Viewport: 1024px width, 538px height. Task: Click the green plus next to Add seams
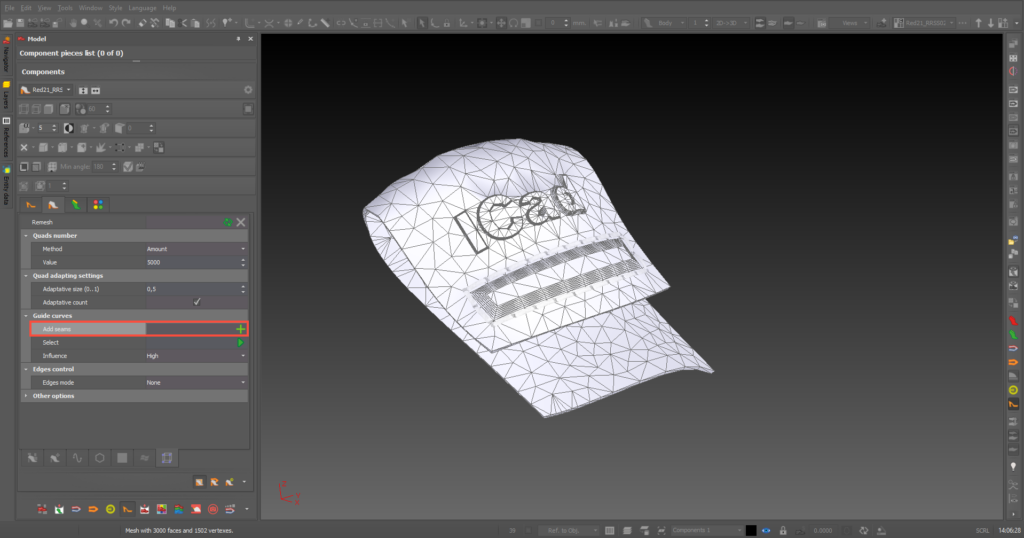click(240, 329)
